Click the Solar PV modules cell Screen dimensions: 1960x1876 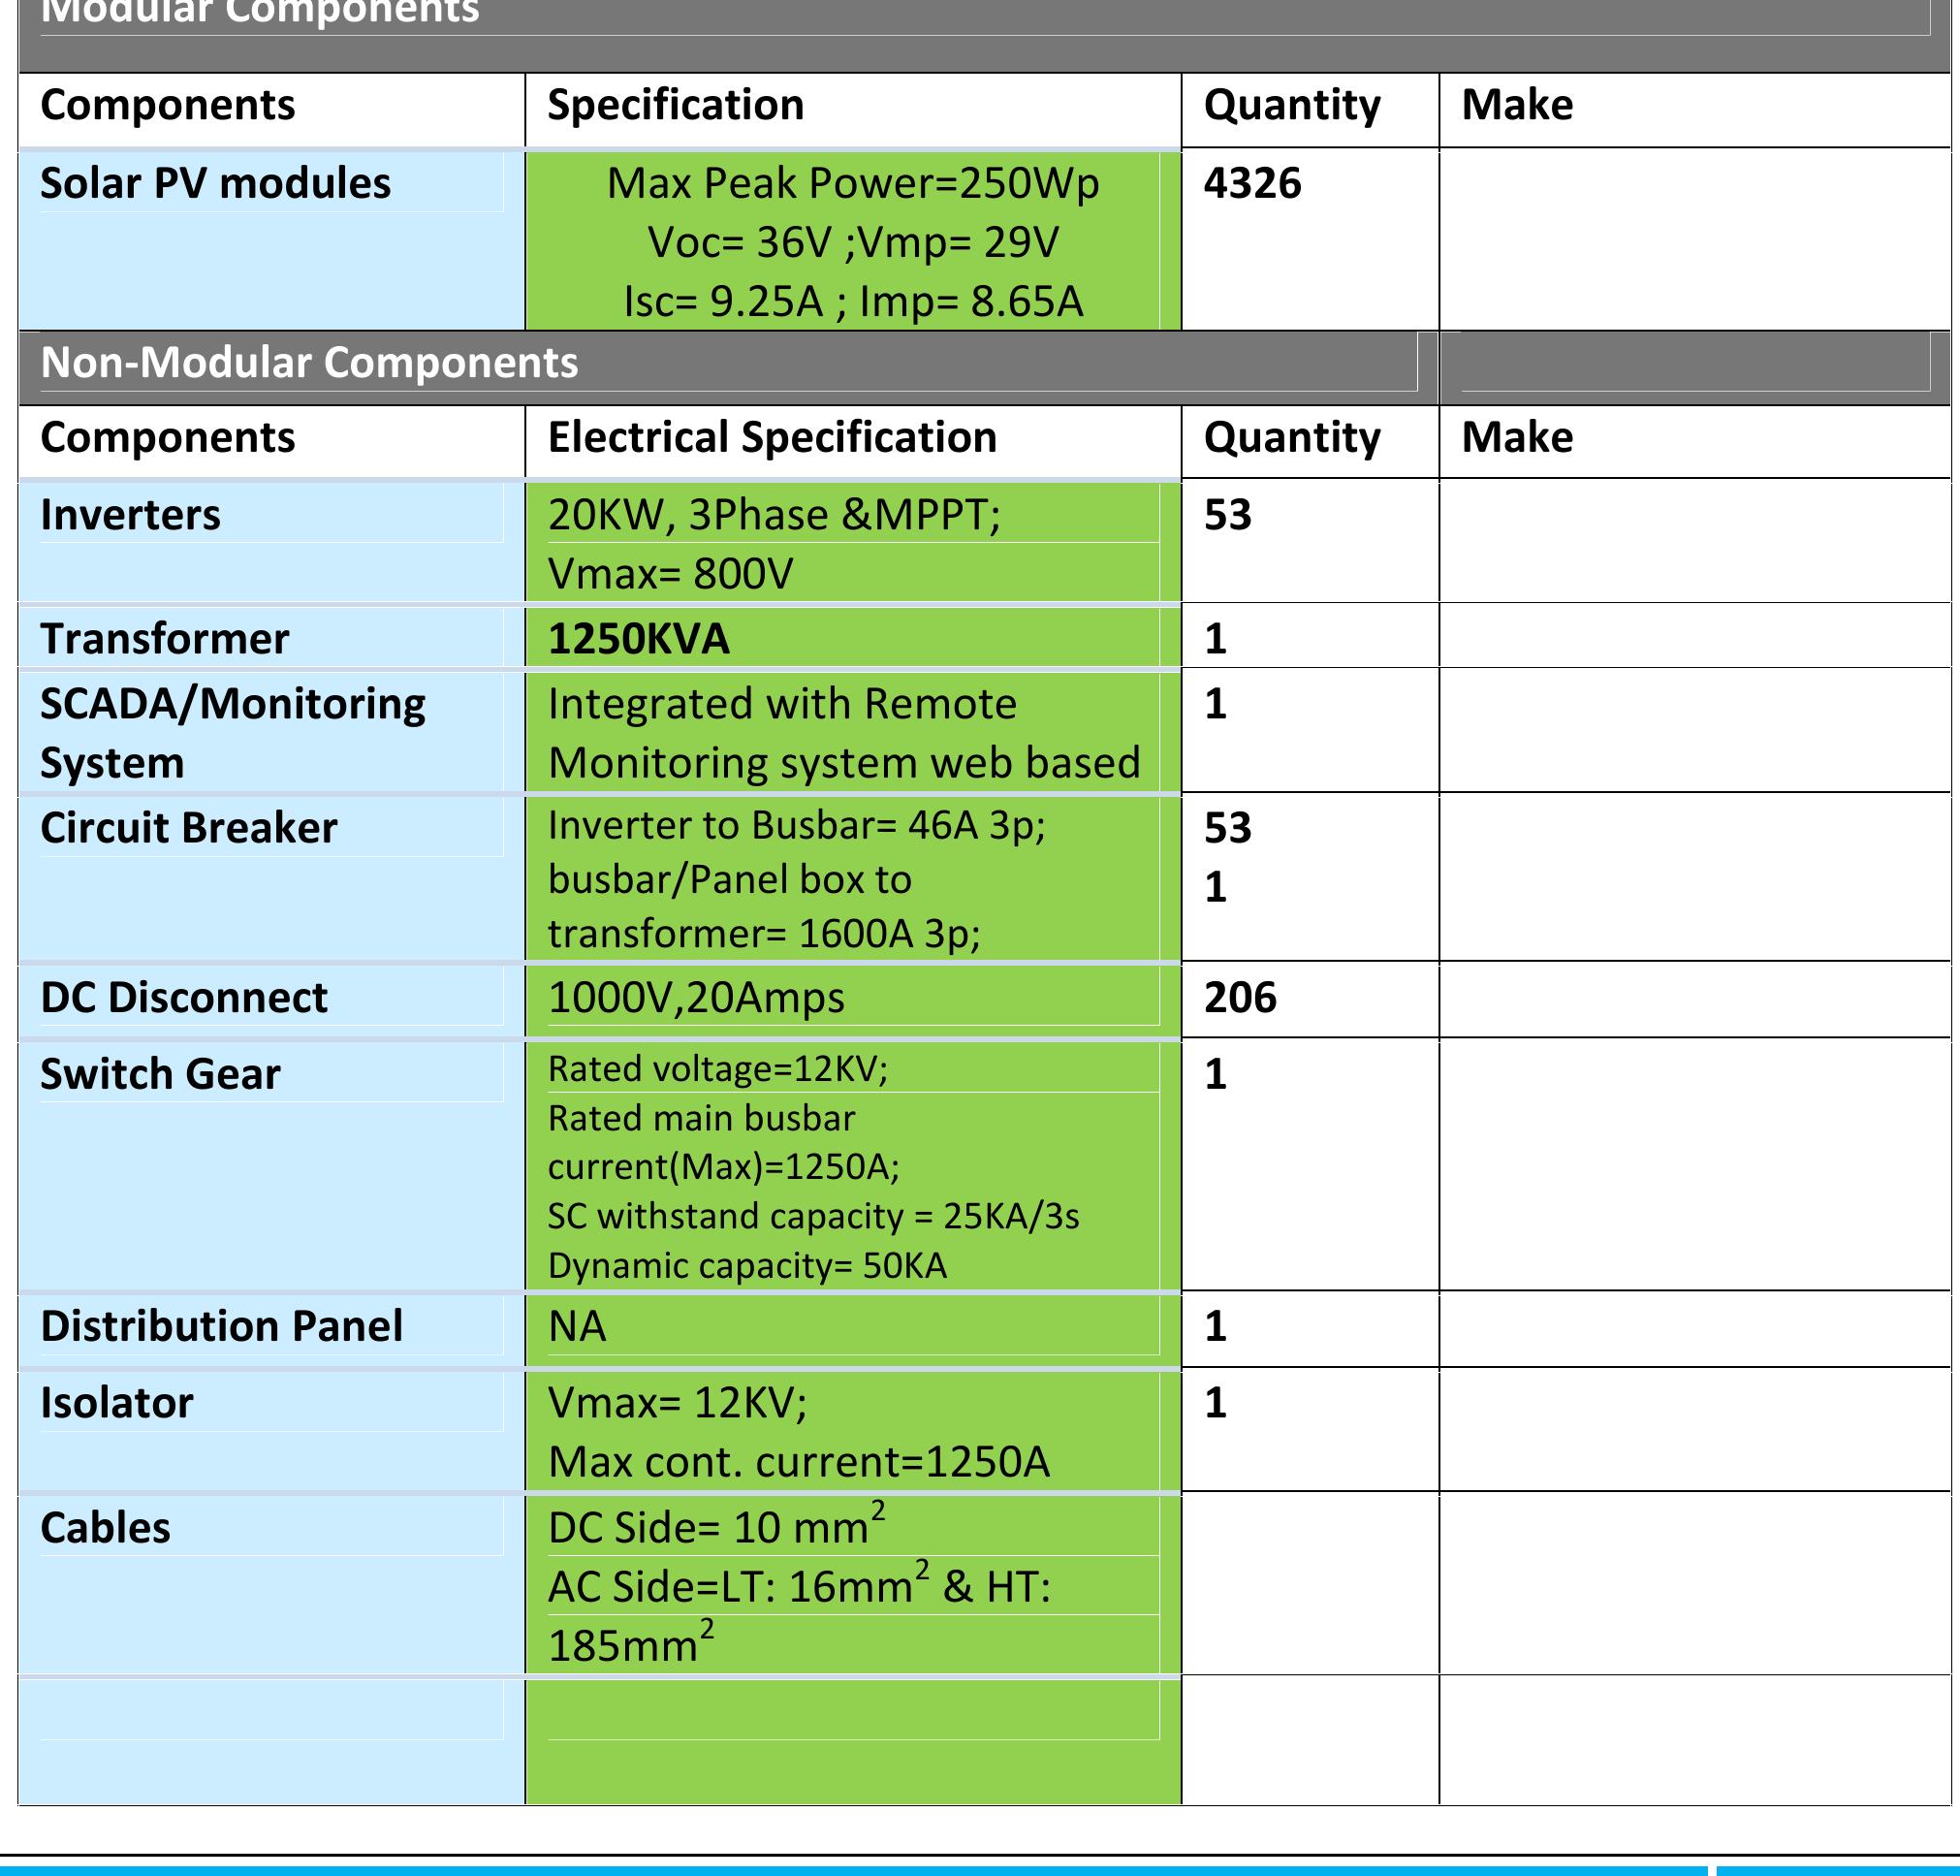215,184
